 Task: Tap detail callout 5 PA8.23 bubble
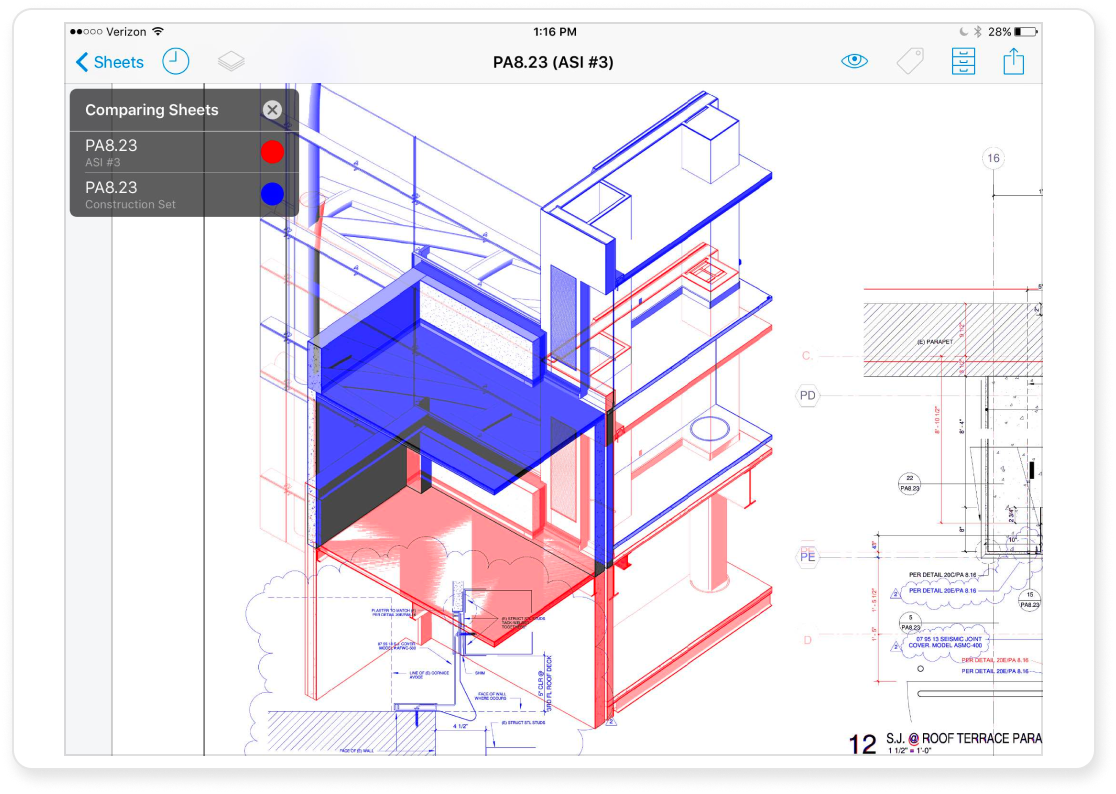910,623
